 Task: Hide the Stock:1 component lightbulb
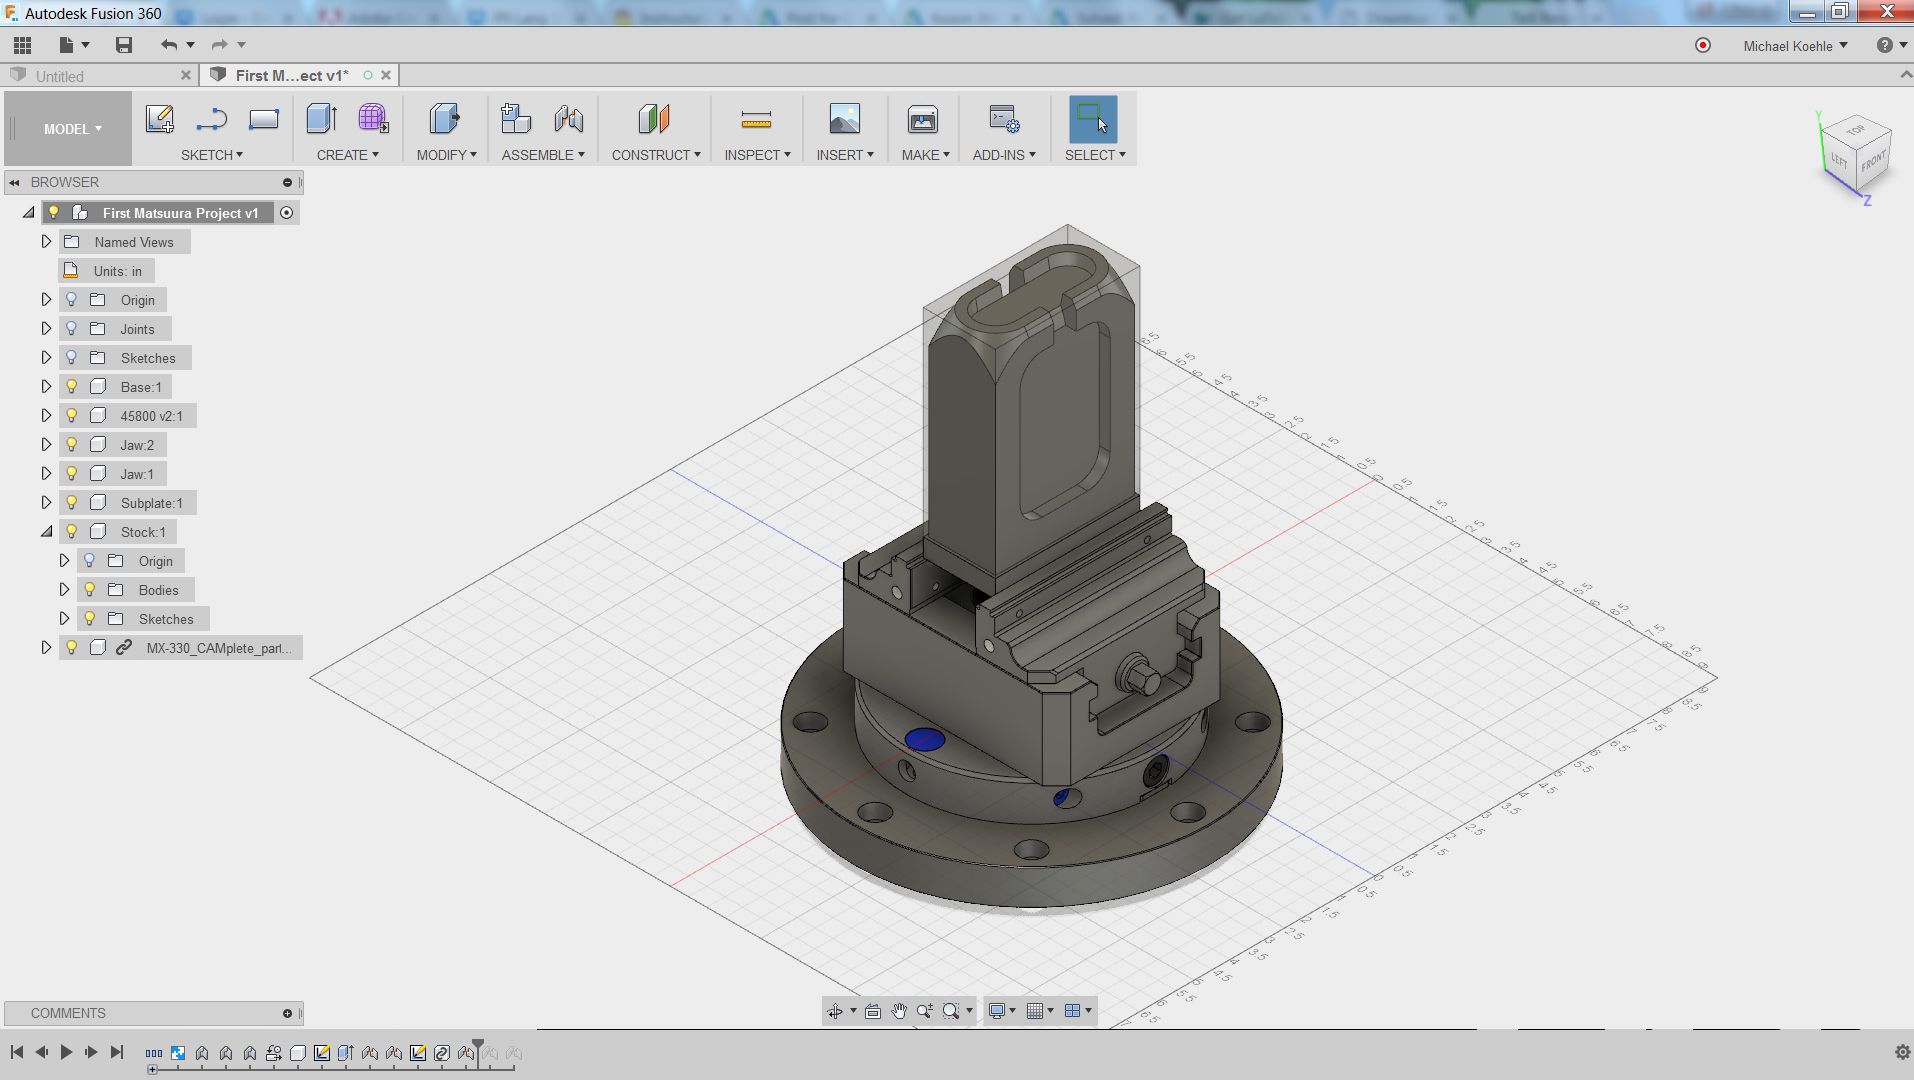click(71, 531)
